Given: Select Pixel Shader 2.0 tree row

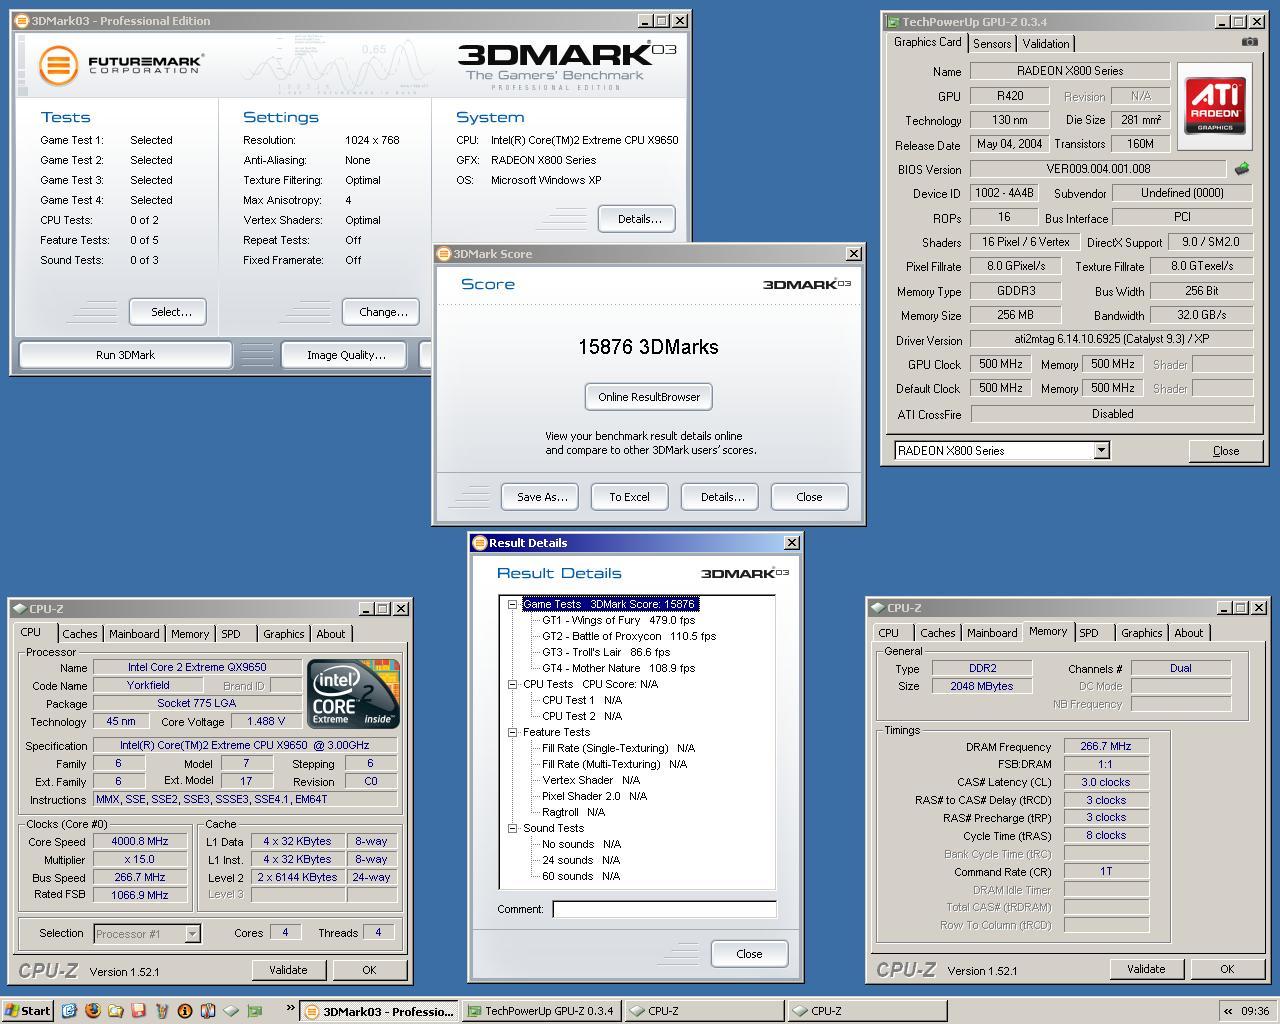Looking at the screenshot, I should pyautogui.click(x=594, y=796).
